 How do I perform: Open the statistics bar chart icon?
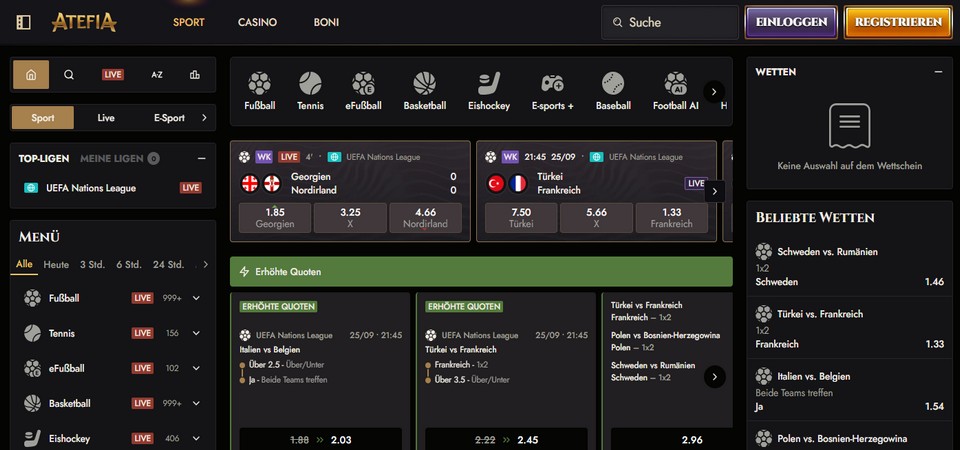[195, 75]
